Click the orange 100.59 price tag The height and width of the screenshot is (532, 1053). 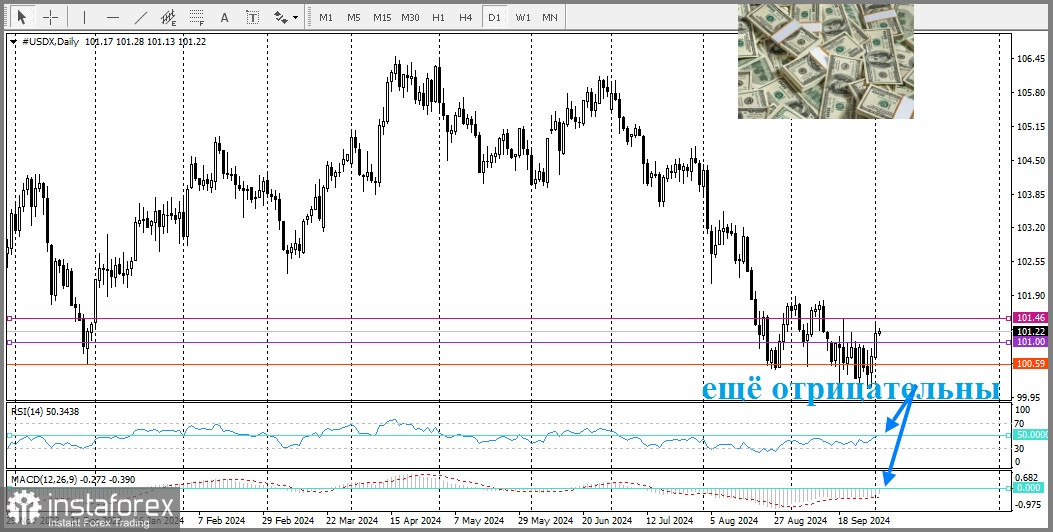point(1029,364)
